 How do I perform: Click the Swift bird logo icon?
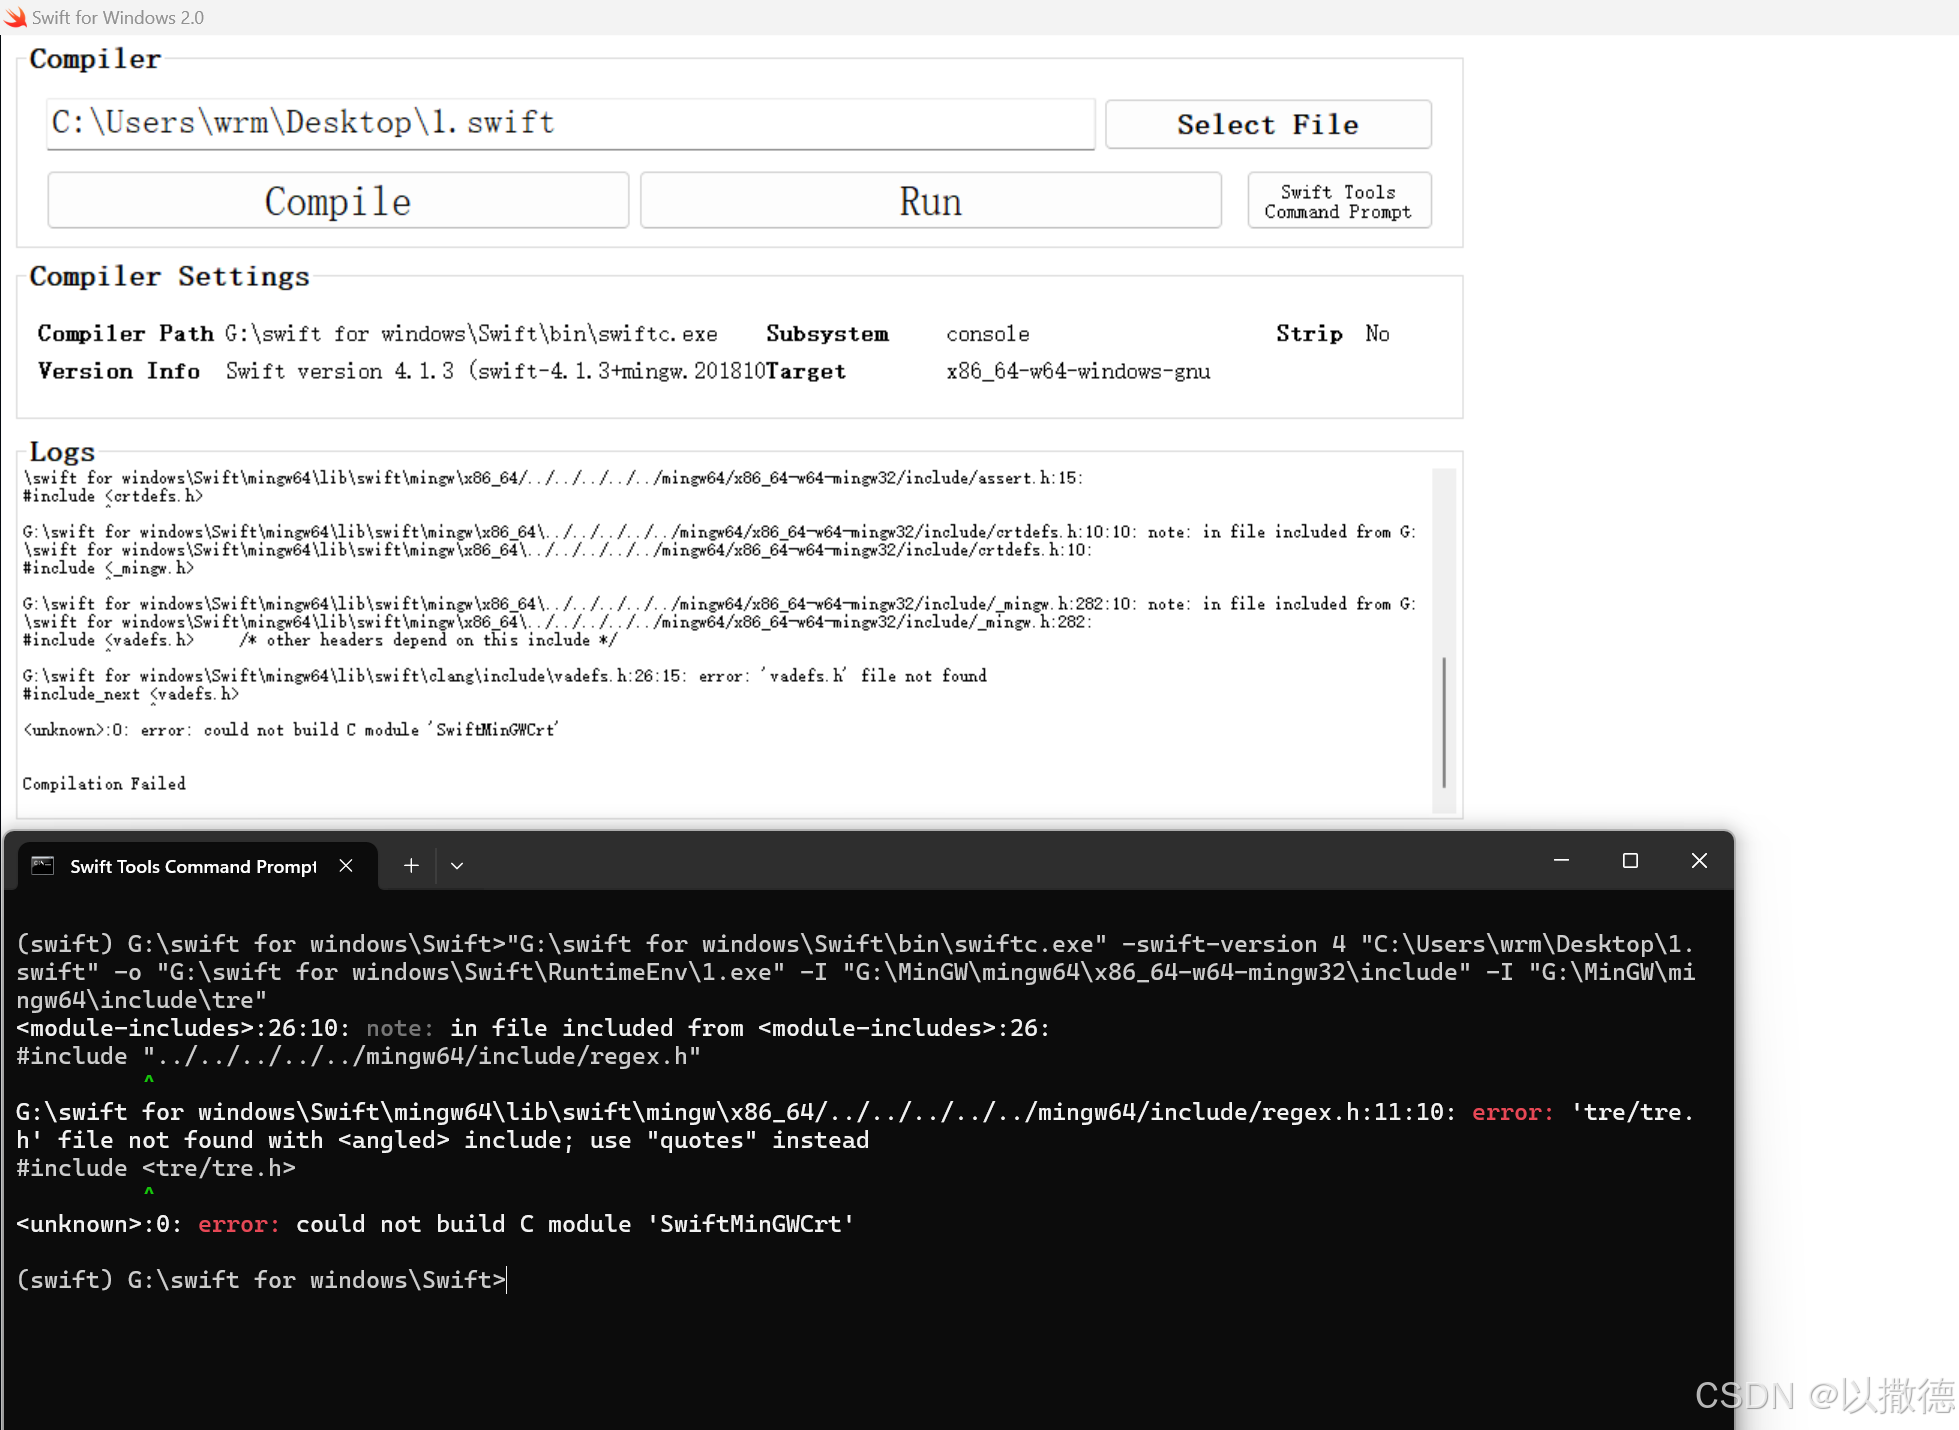15,17
